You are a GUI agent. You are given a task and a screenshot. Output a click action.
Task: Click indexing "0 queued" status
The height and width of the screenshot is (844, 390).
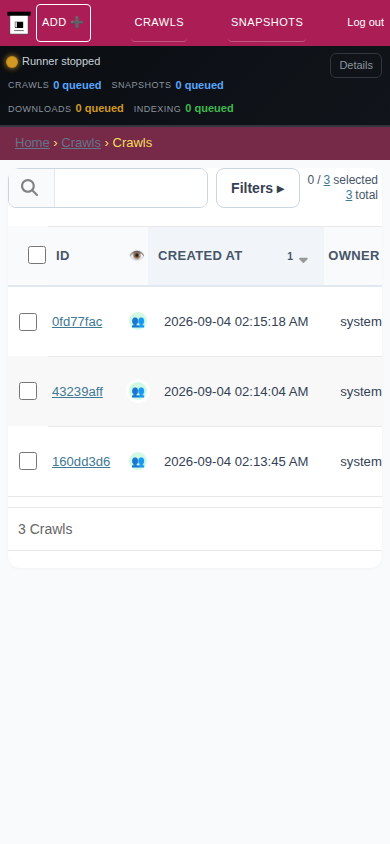[x=209, y=108]
